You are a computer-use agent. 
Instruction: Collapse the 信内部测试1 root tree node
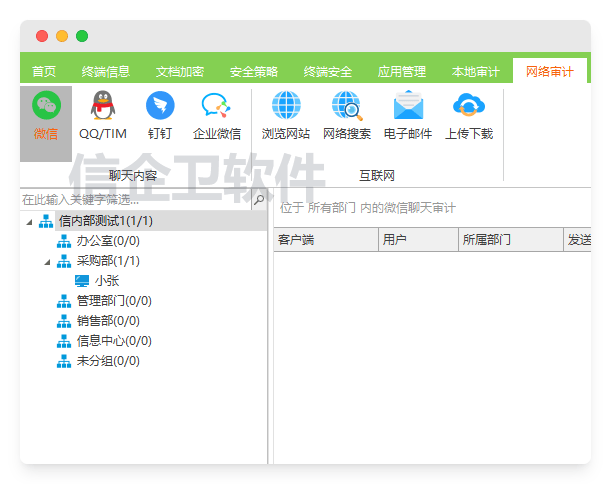(x=29, y=221)
